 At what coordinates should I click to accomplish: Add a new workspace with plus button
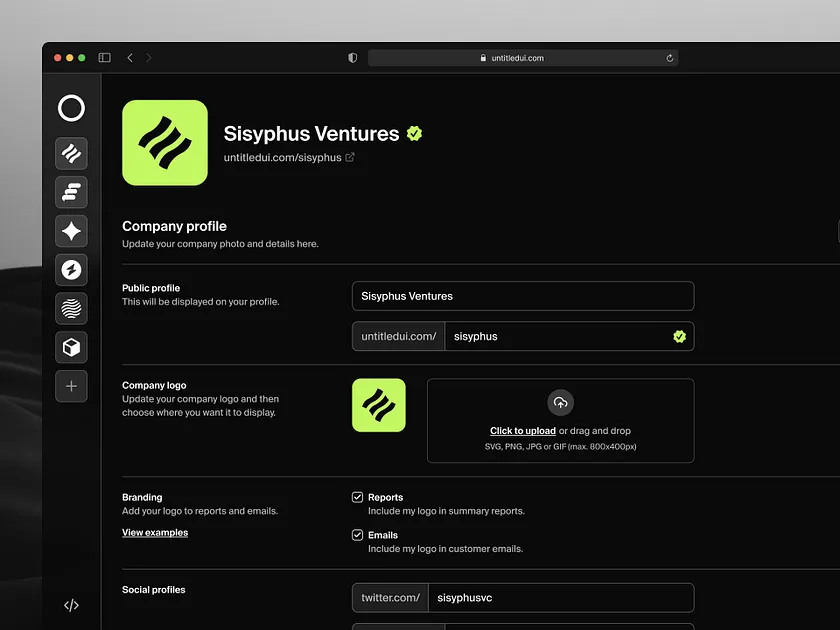tap(71, 386)
